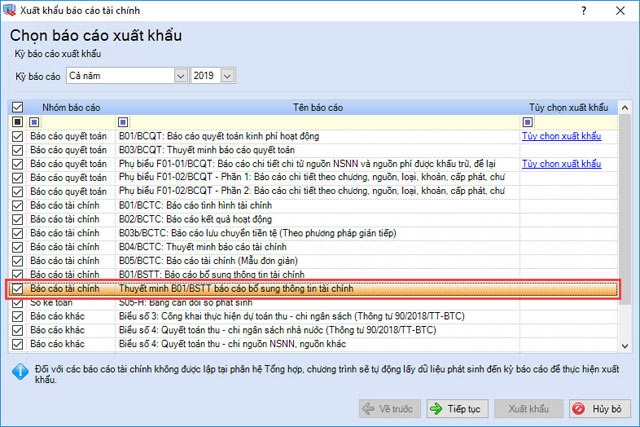Image resolution: width=640 pixels, height=427 pixels.
Task: Click the Về trước button
Action: (390, 409)
